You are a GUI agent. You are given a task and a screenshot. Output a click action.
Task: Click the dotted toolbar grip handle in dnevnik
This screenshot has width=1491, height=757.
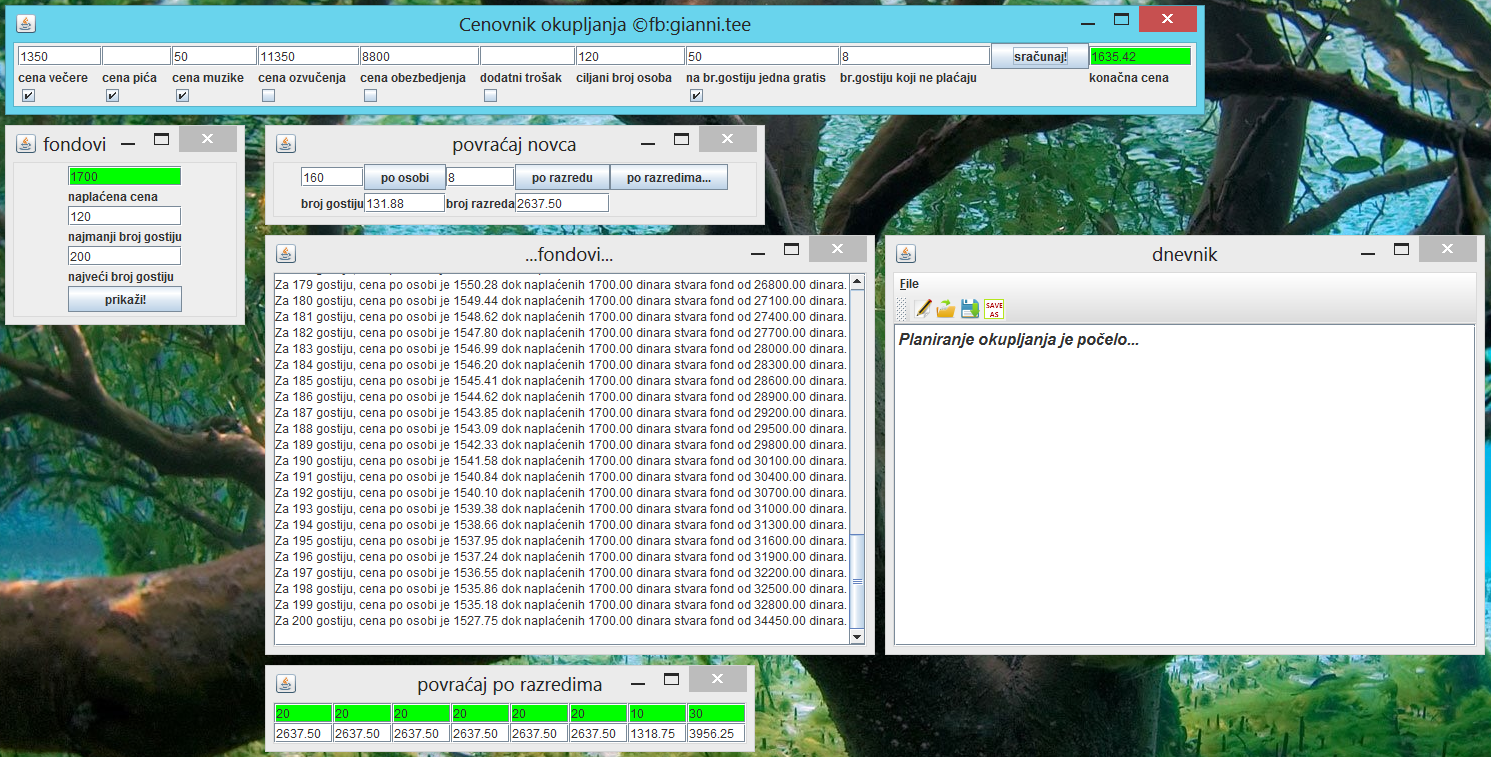pyautogui.click(x=903, y=309)
